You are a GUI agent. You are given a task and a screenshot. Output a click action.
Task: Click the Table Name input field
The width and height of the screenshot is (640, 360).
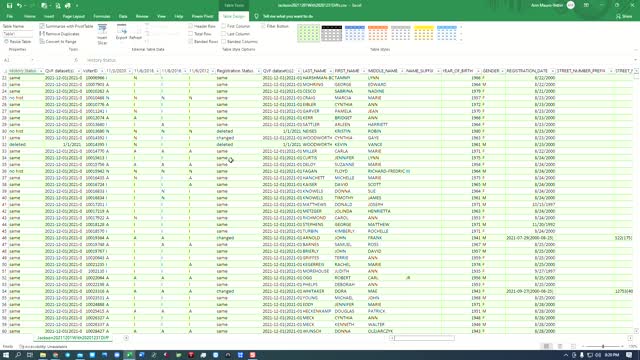tap(18, 34)
